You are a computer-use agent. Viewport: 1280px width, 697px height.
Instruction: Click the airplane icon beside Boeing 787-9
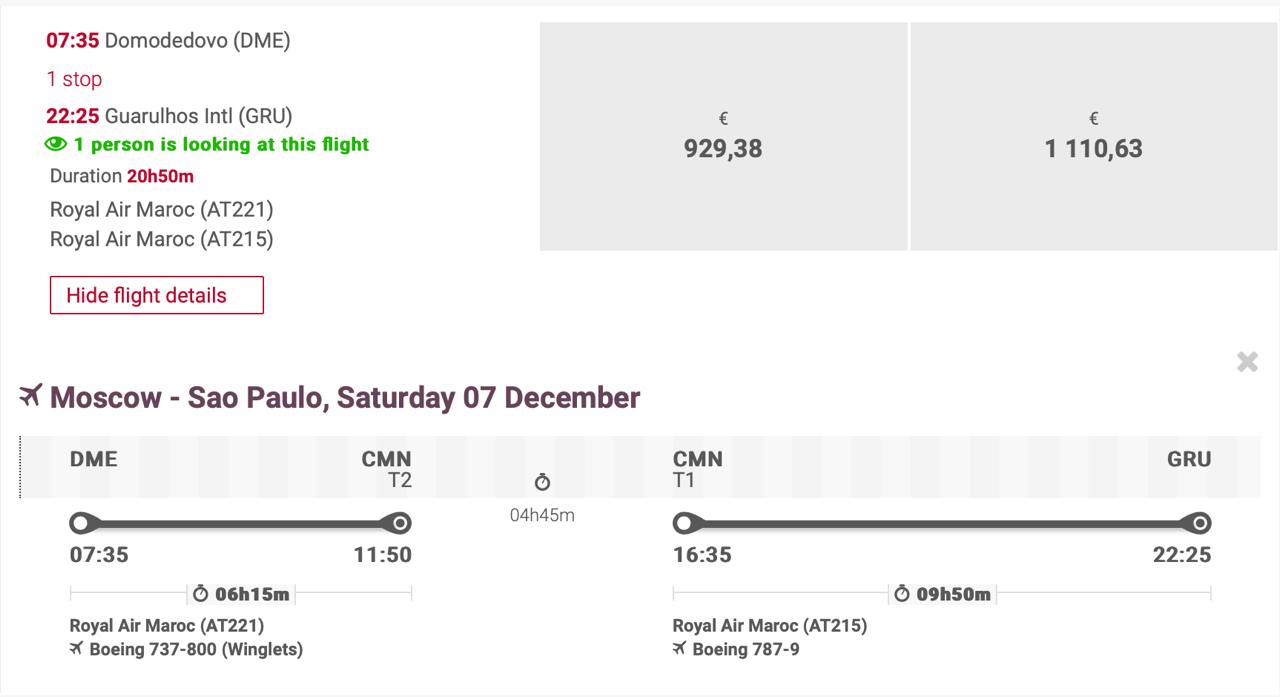coord(680,650)
